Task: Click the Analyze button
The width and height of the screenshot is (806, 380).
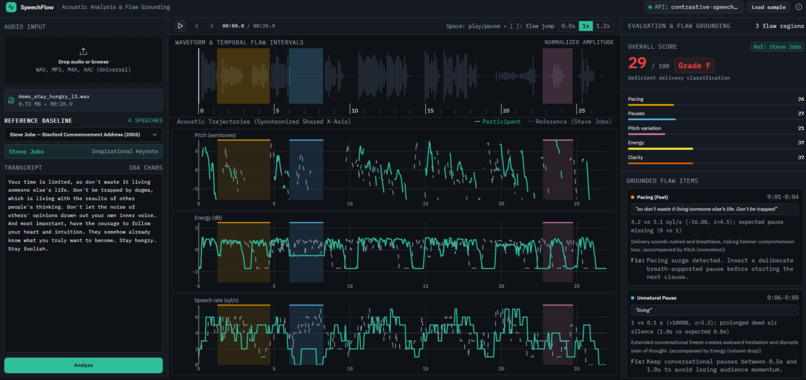Action: tap(83, 365)
